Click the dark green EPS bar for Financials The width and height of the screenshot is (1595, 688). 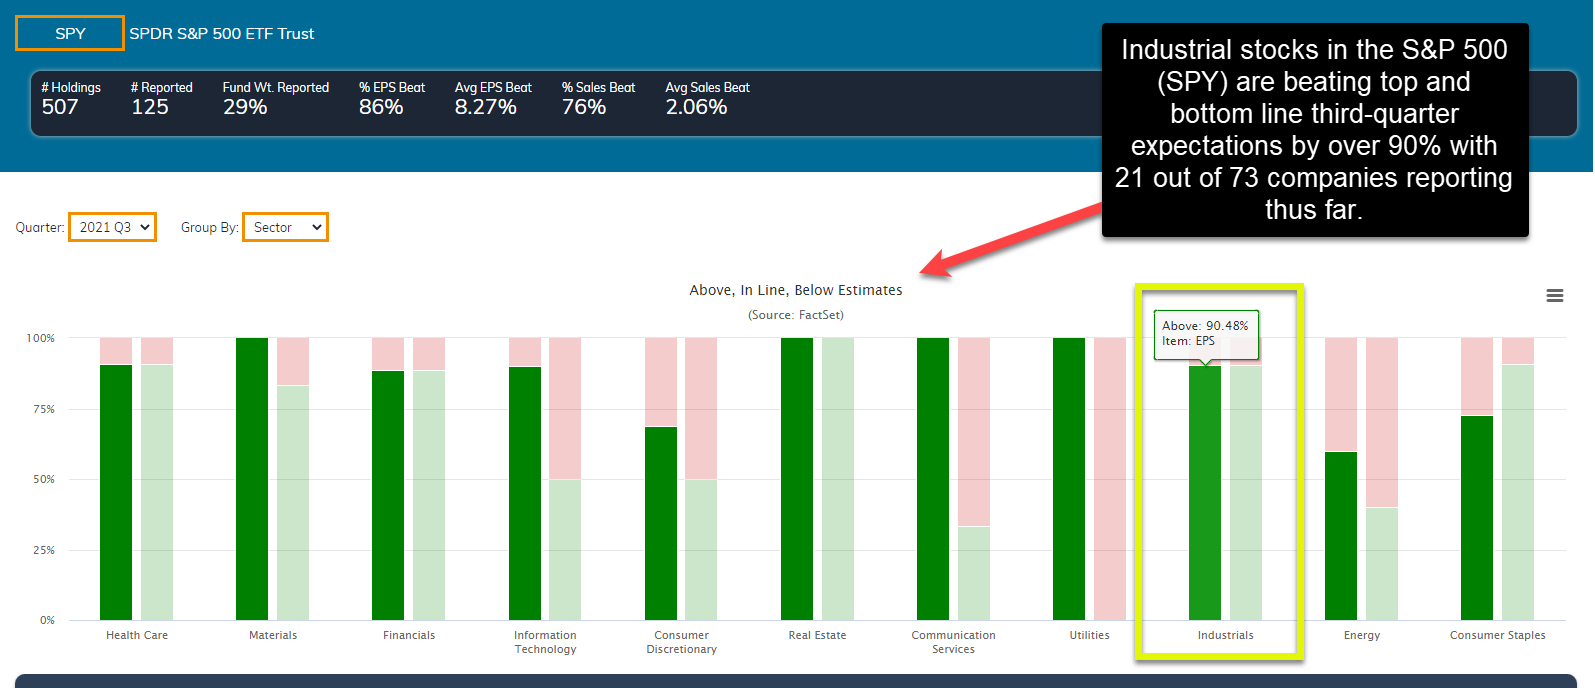[x=388, y=495]
